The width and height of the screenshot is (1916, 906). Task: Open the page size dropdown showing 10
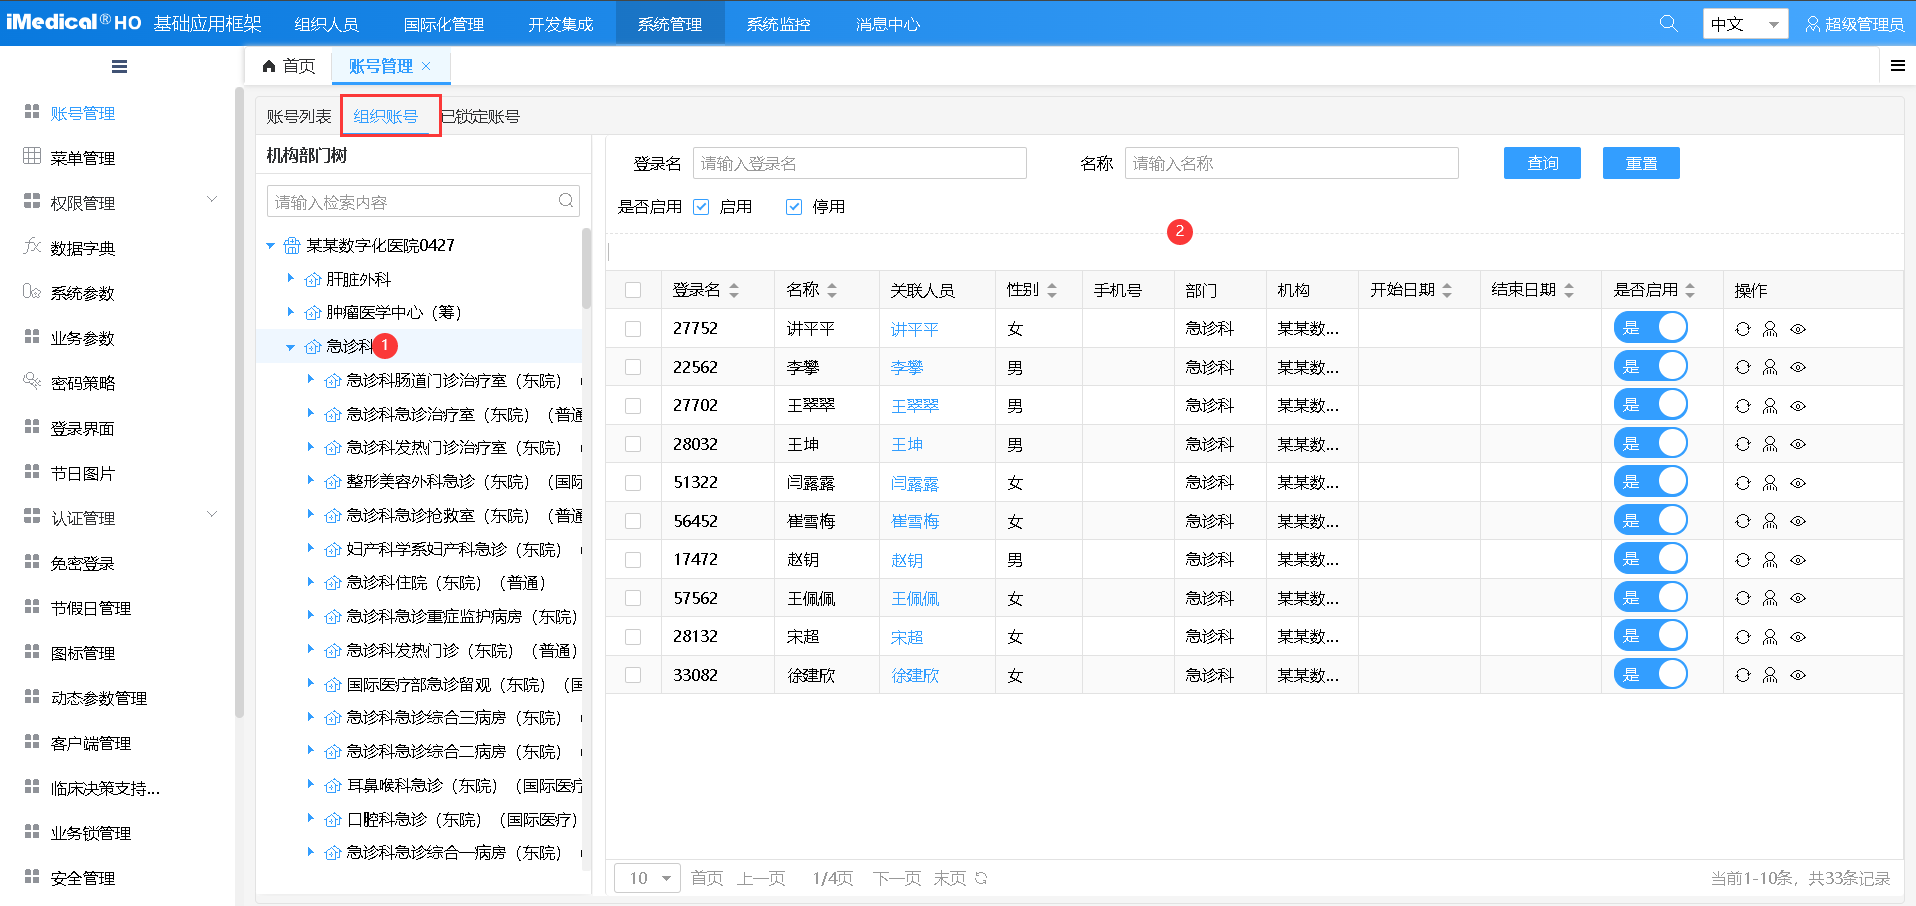coord(646,877)
